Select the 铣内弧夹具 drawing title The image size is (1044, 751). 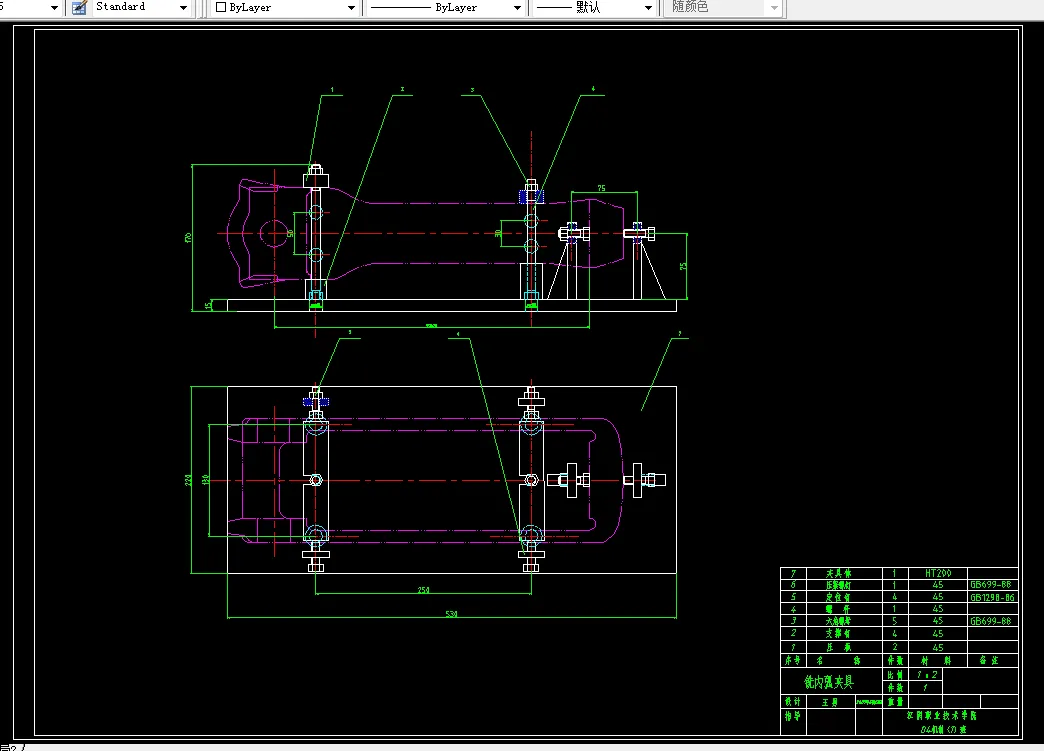coord(829,682)
